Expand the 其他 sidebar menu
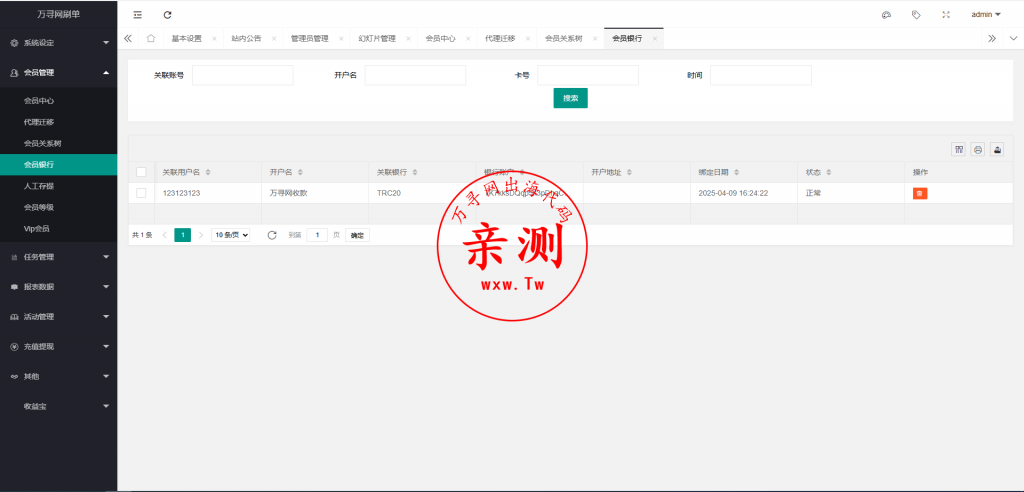The height and width of the screenshot is (492, 1024). coord(59,376)
